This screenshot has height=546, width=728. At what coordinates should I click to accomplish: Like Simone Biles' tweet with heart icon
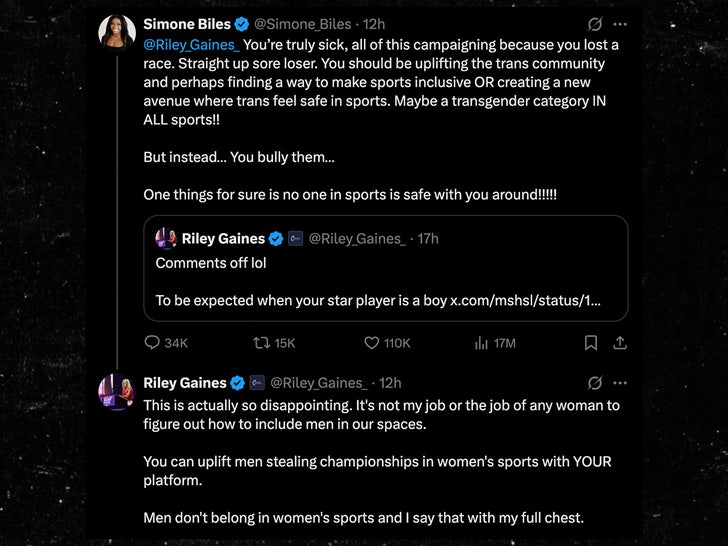click(372, 343)
